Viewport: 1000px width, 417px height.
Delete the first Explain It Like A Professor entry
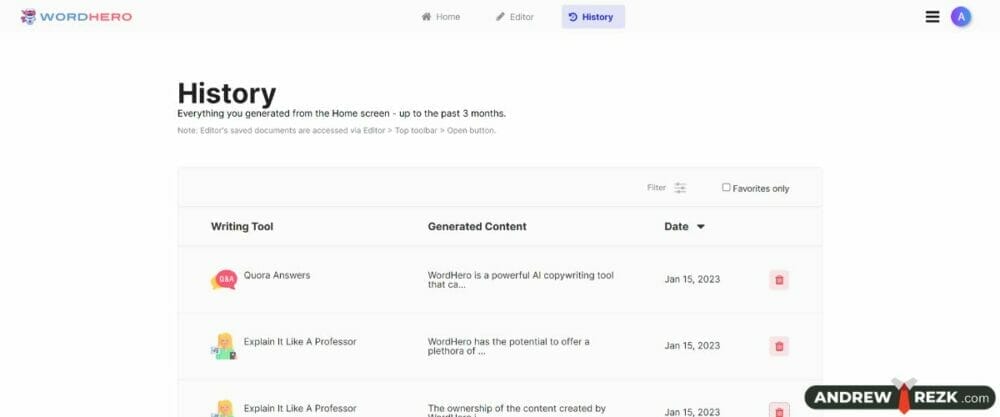pos(779,346)
